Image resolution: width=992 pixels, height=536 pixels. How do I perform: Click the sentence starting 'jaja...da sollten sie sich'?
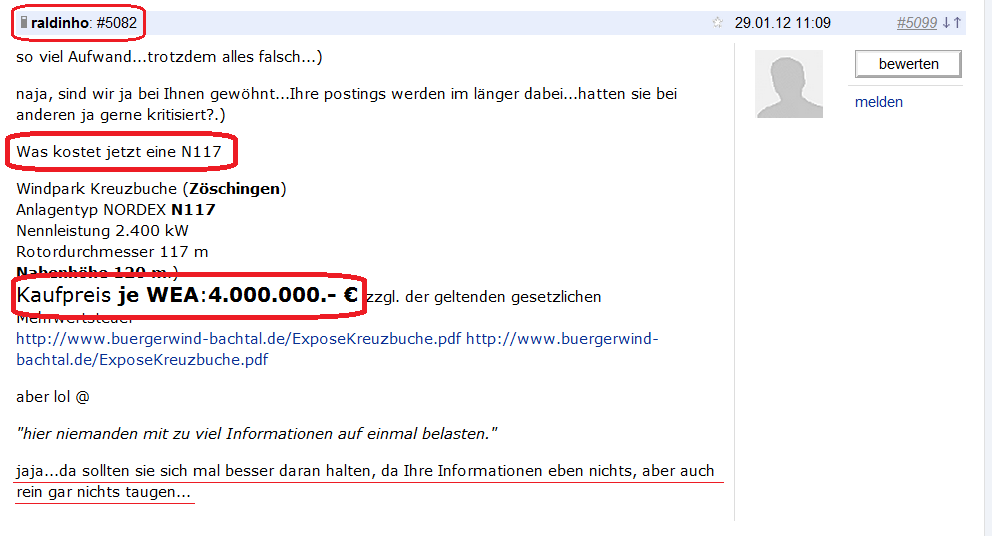coord(365,481)
